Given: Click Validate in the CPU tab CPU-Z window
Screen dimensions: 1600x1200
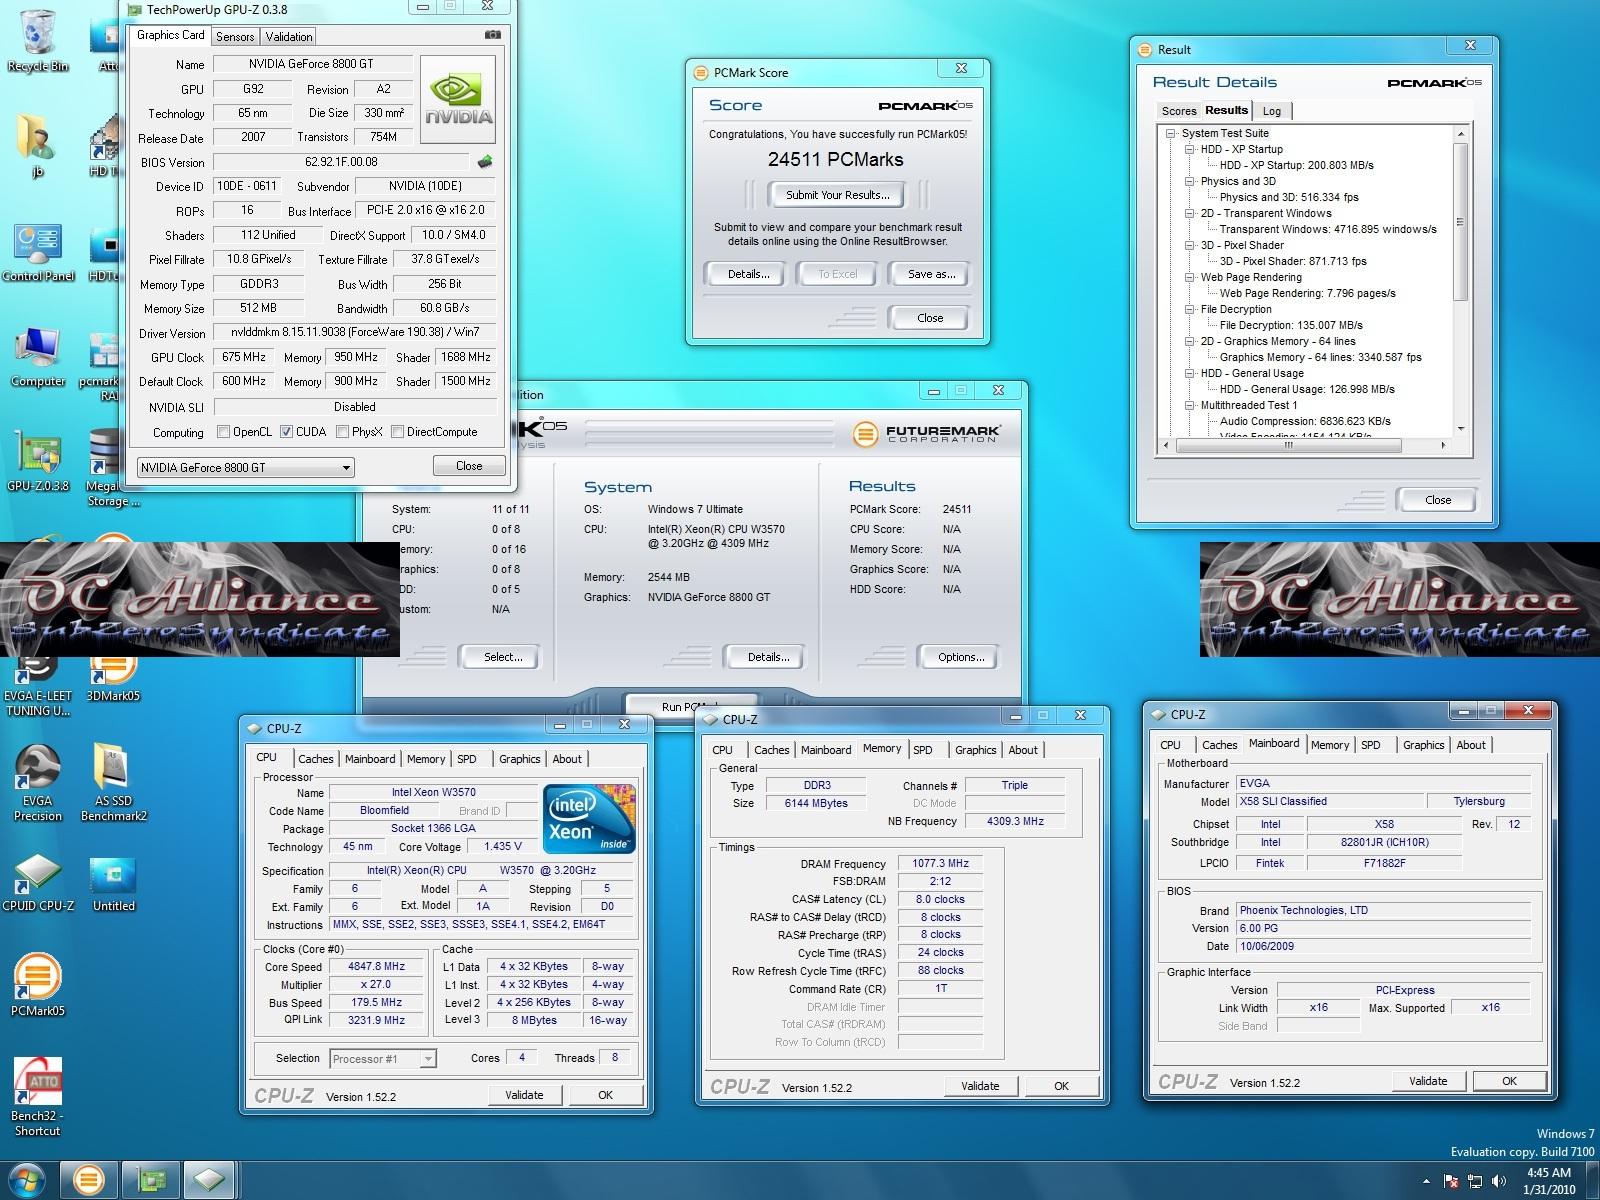Looking at the screenshot, I should pyautogui.click(x=524, y=1095).
